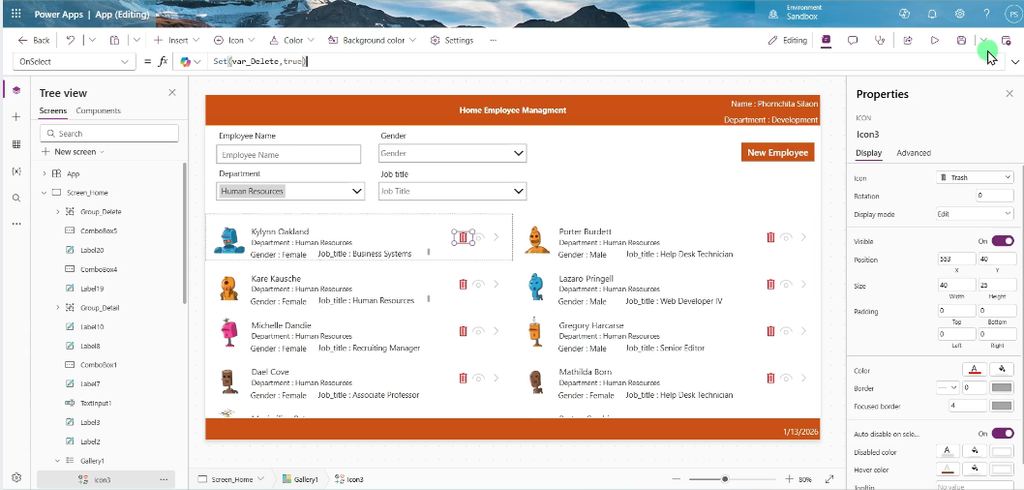1024x490 pixels.
Task: Open the Insert menu
Action: [175, 41]
